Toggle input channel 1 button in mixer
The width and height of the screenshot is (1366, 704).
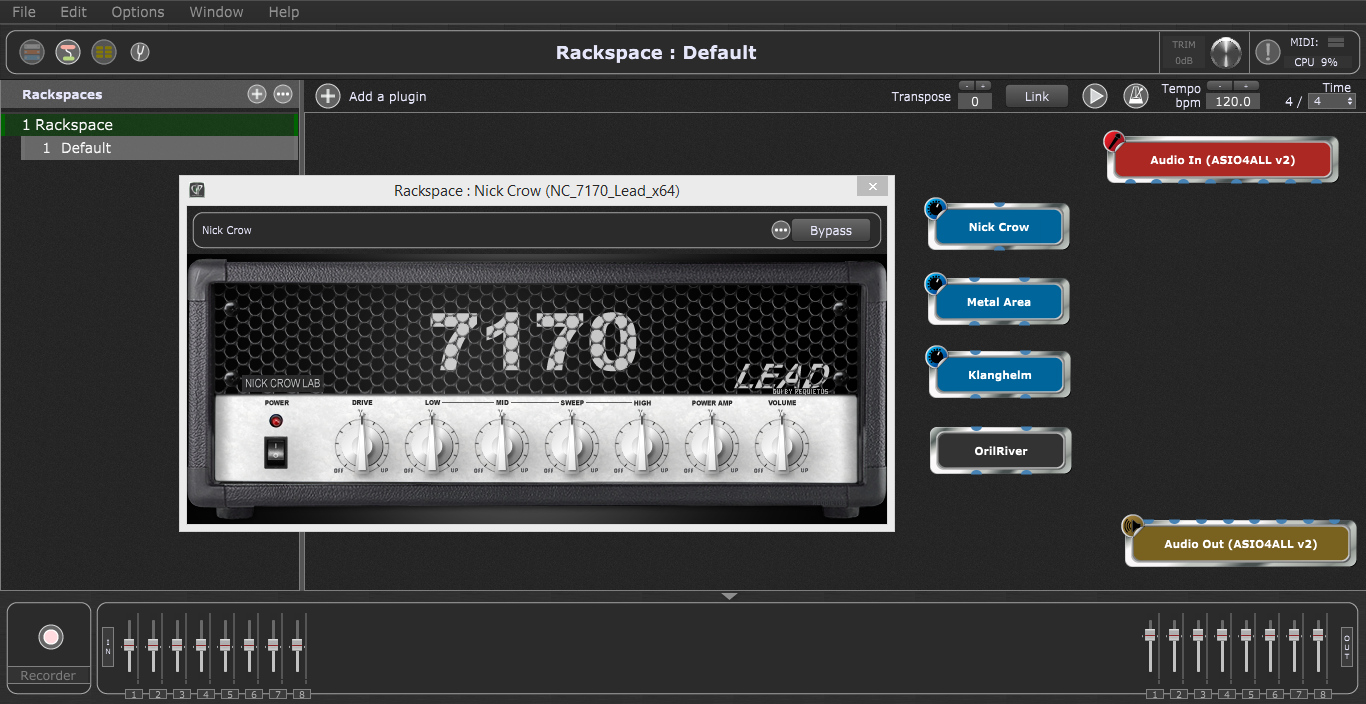pyautogui.click(x=134, y=694)
